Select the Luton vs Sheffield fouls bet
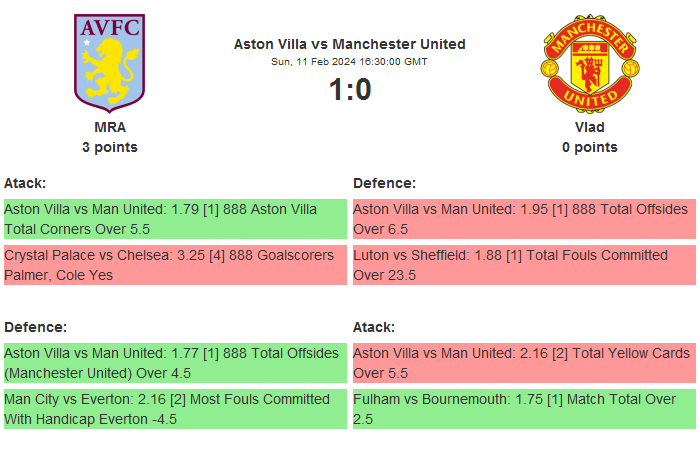This screenshot has width=700, height=460. pos(524,265)
